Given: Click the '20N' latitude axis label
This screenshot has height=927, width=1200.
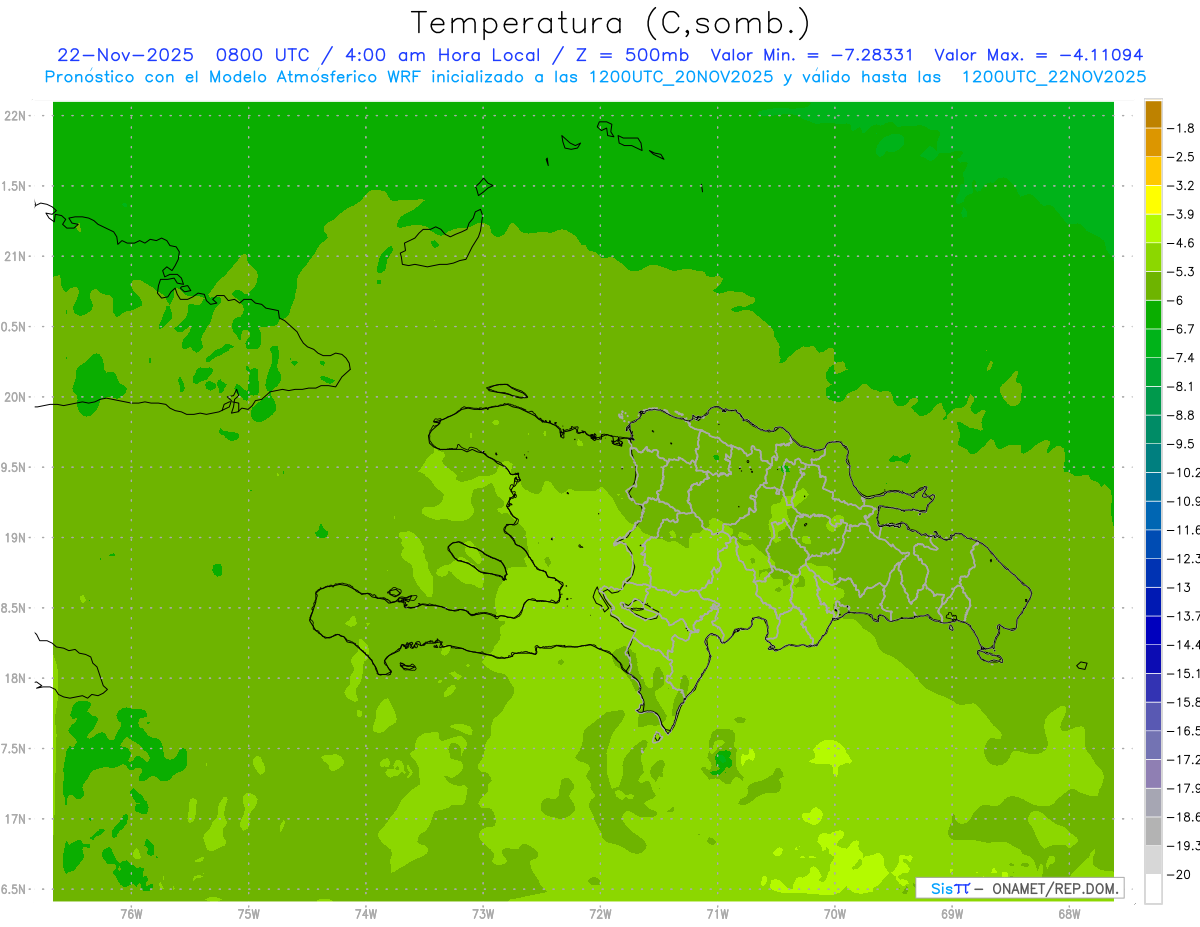Looking at the screenshot, I should click(16, 397).
